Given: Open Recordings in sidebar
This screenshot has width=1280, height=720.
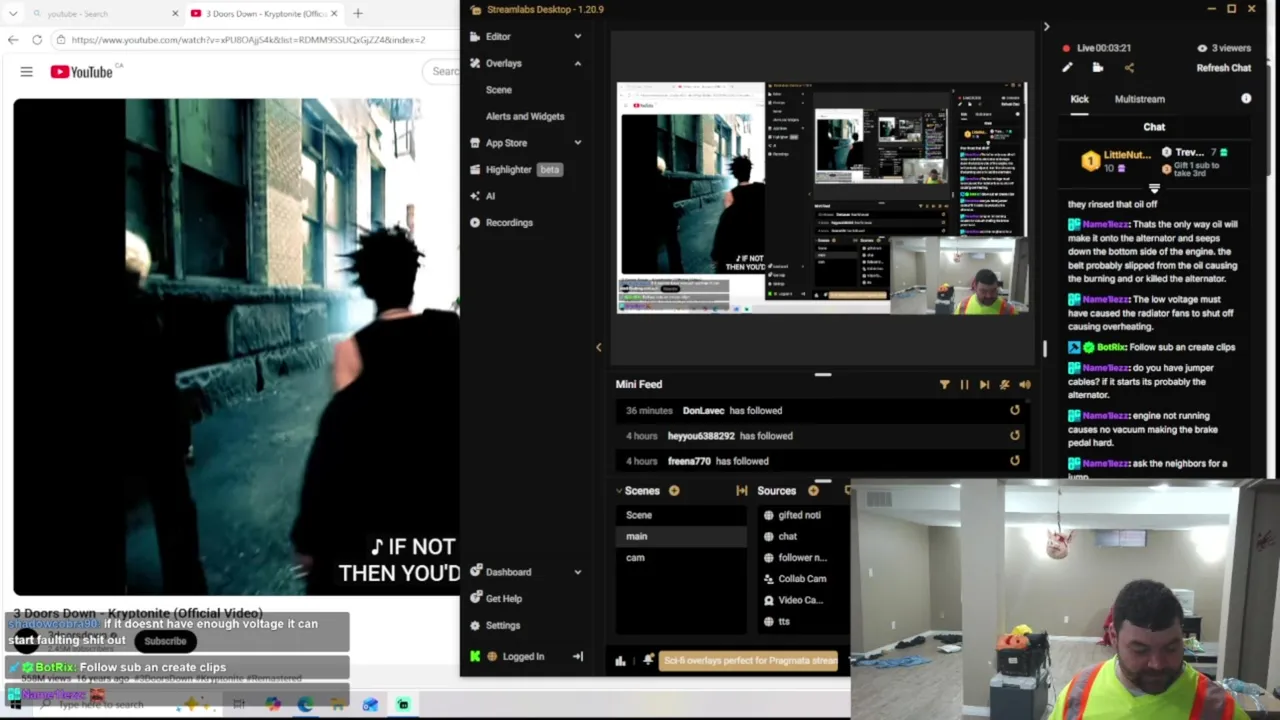Looking at the screenshot, I should (508, 222).
